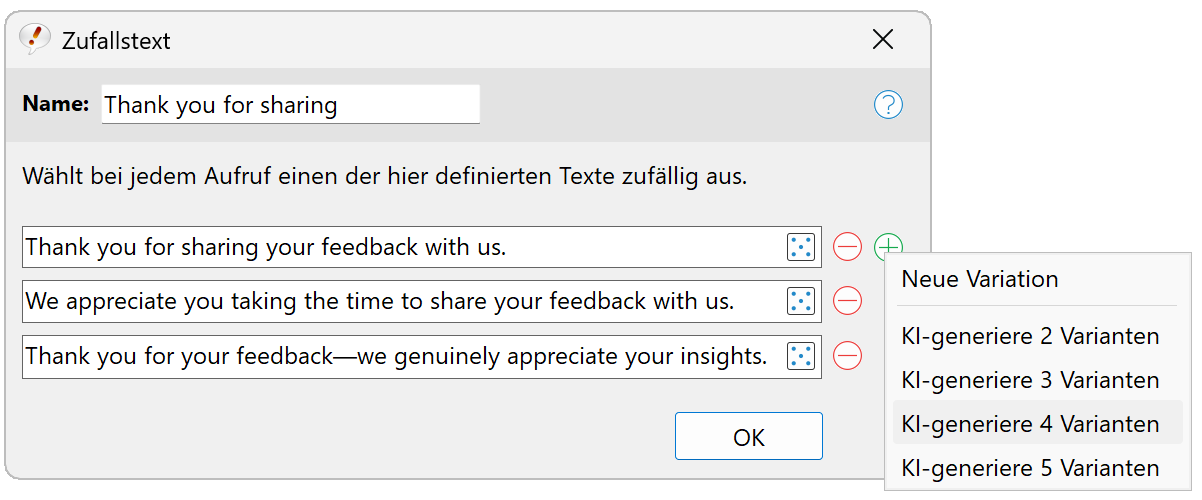
Task: Remove the first text 'Thank you for sharing your feedback'
Action: point(847,247)
